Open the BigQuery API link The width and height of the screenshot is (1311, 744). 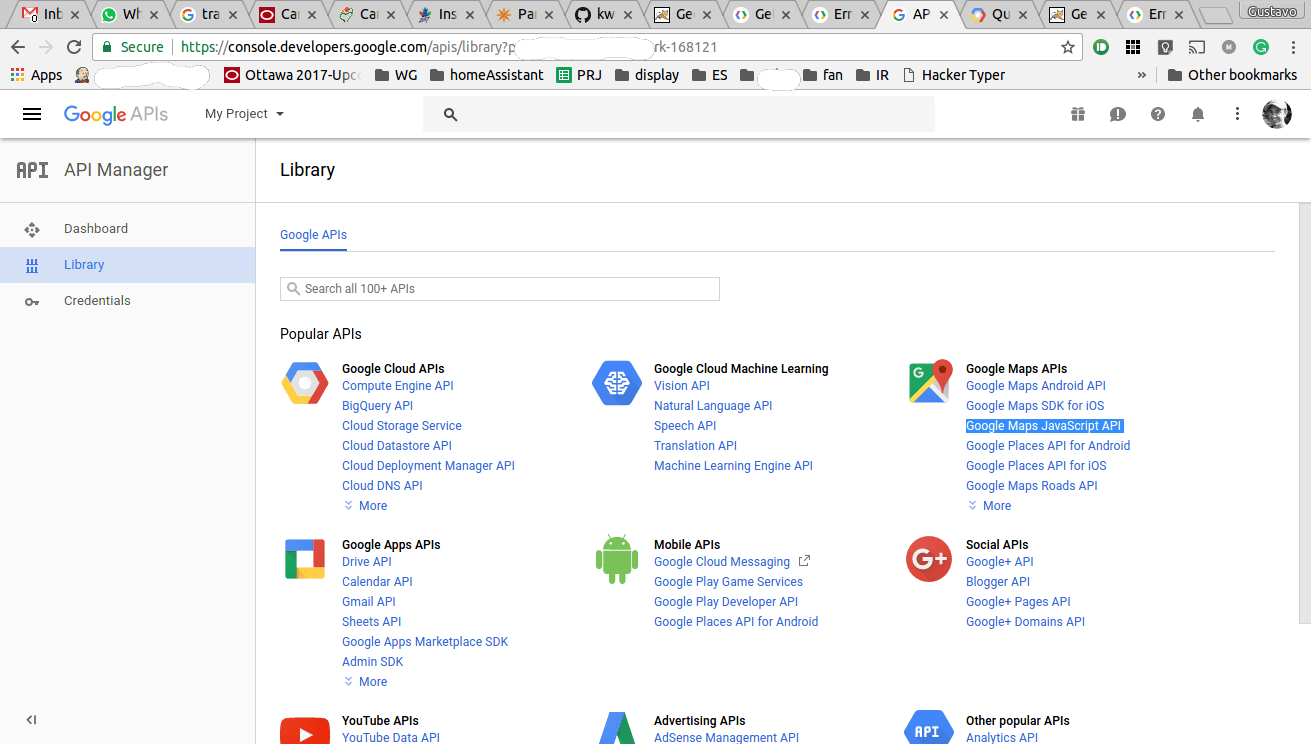pos(377,406)
